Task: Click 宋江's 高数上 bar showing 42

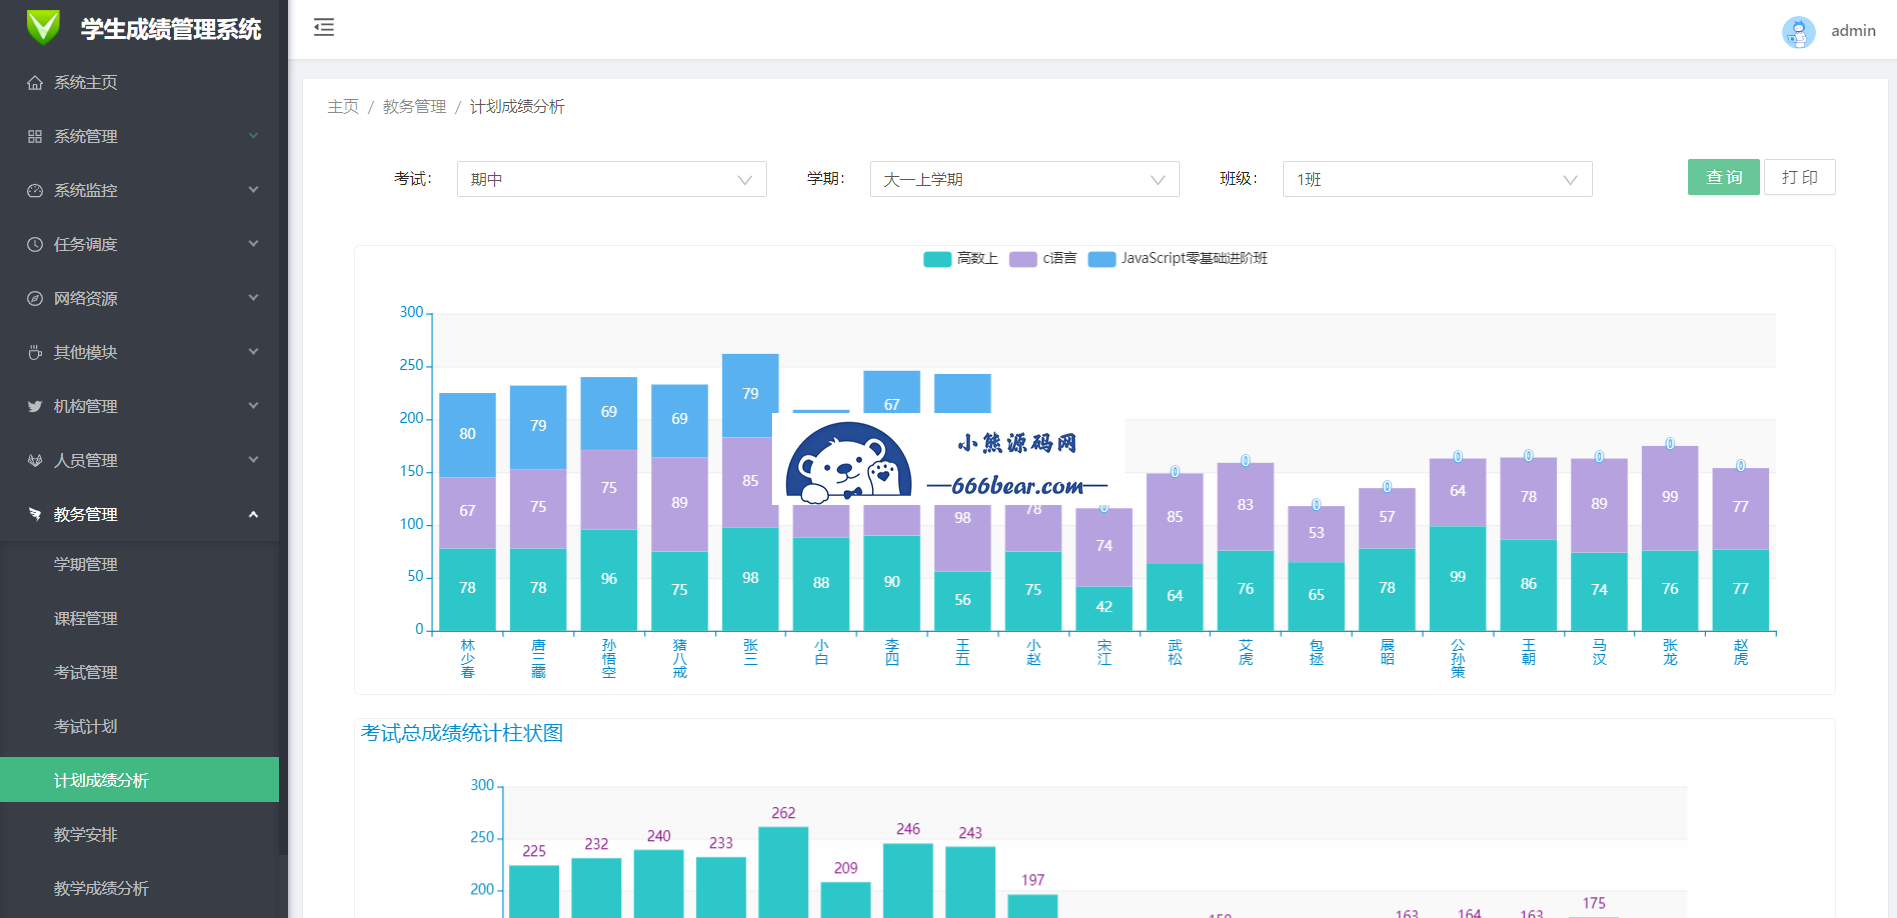Action: pyautogui.click(x=1104, y=609)
